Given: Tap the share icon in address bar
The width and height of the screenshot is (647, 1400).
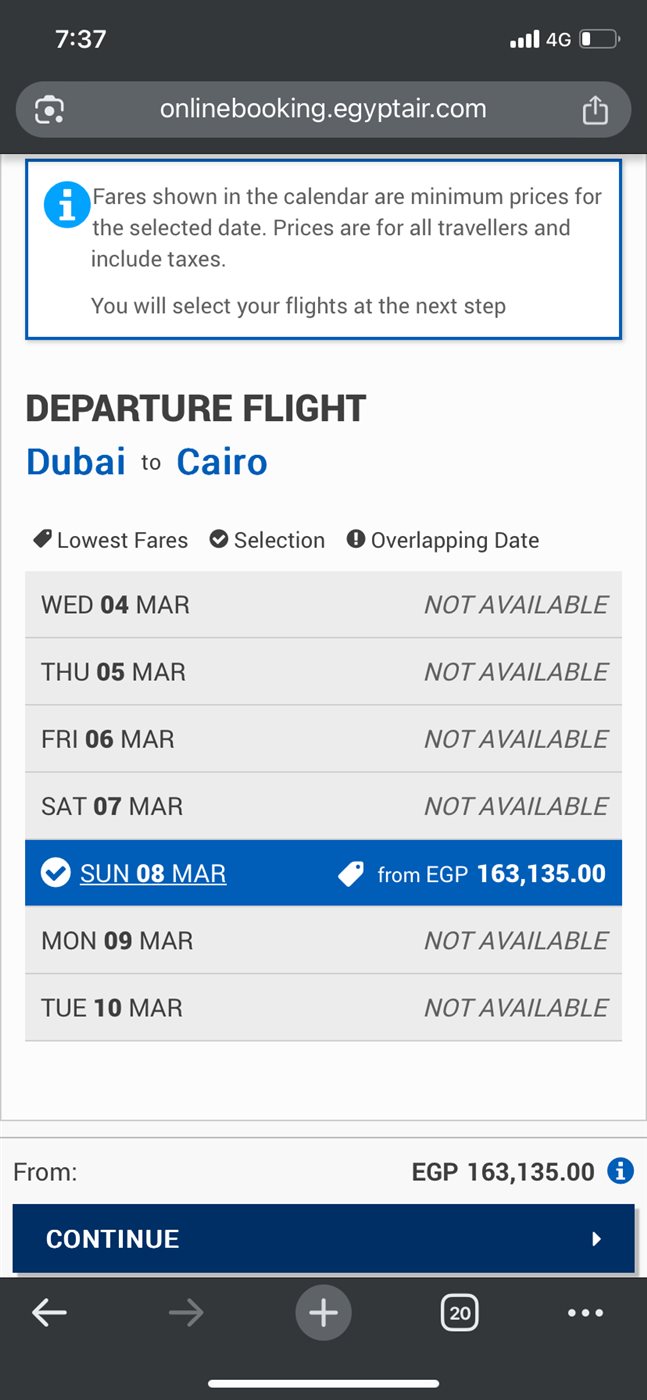Looking at the screenshot, I should [x=595, y=109].
